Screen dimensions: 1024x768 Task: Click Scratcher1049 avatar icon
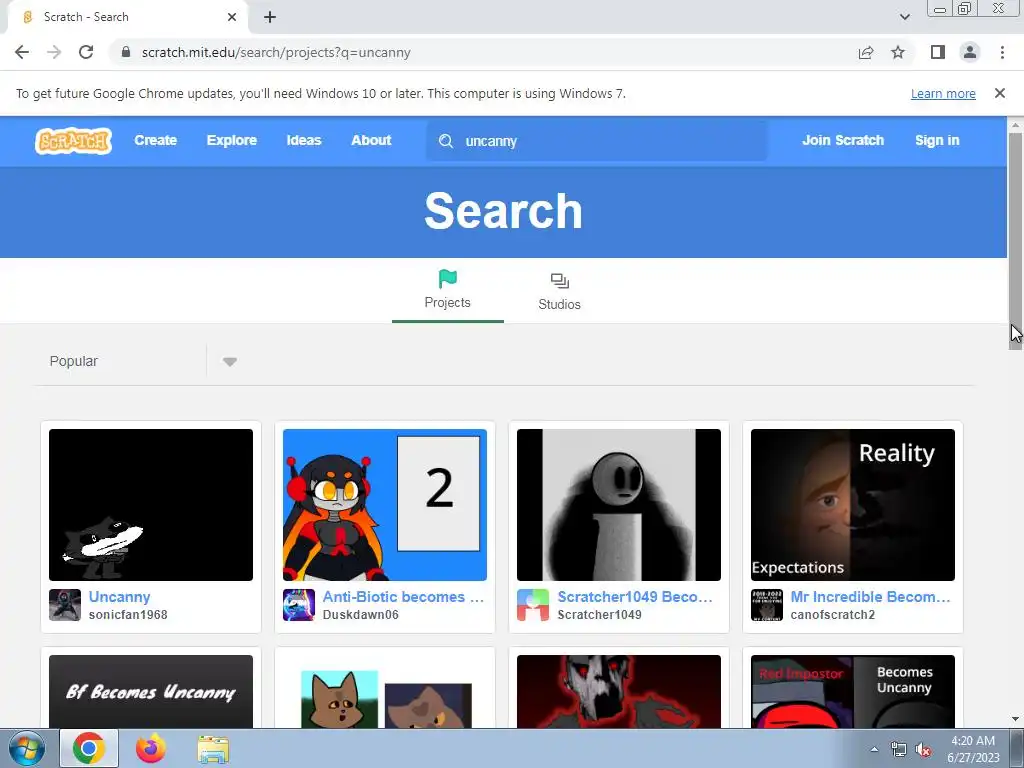pos(533,605)
